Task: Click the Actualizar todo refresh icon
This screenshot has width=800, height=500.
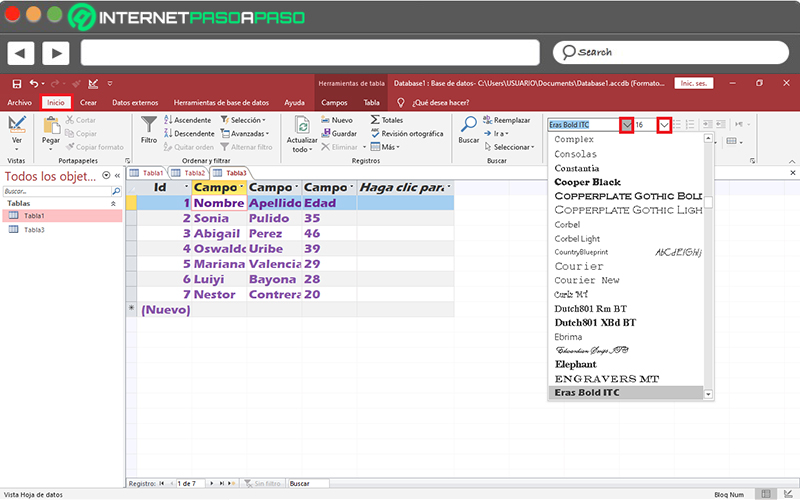Action: point(301,124)
